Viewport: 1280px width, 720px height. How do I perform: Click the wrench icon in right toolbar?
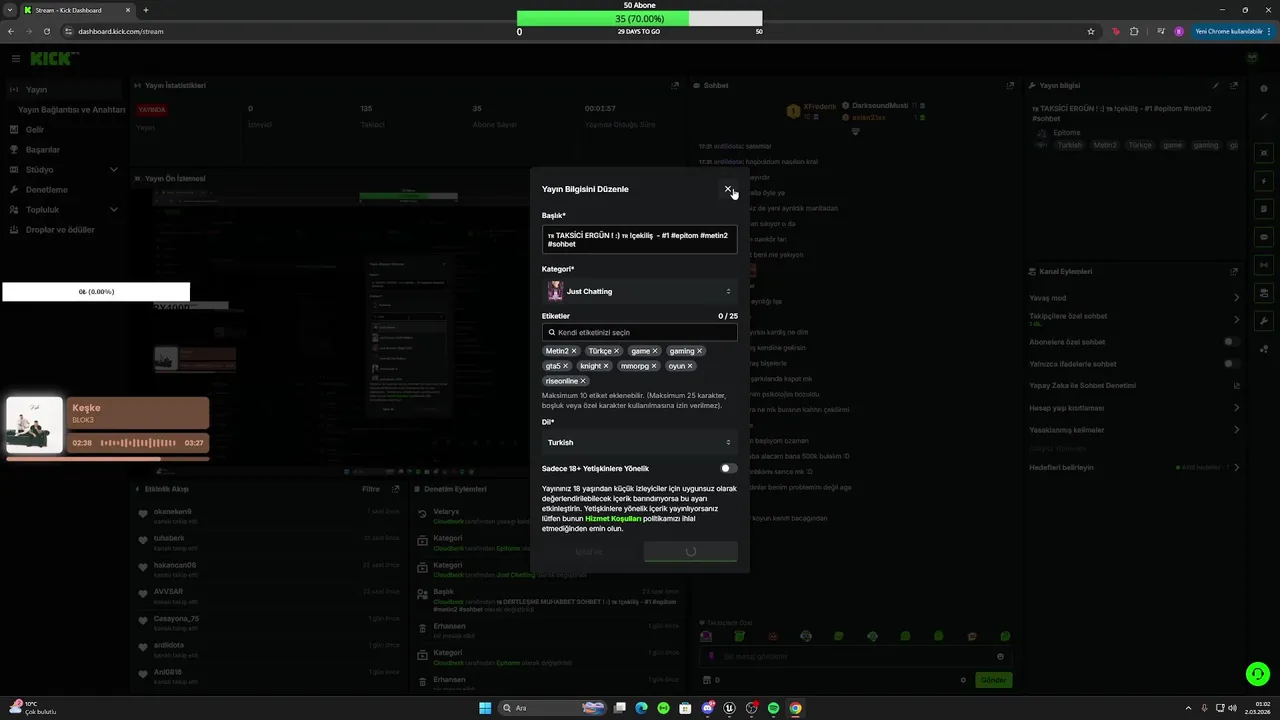[1265, 321]
